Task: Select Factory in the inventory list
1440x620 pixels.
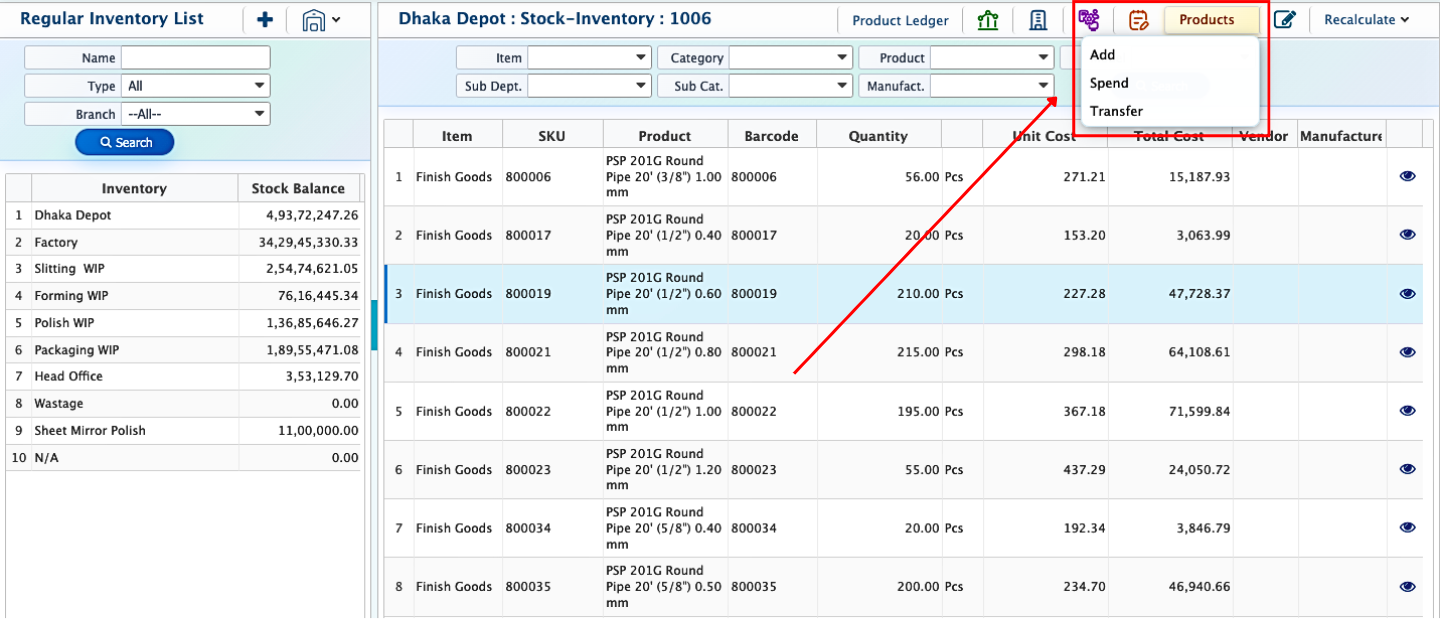Action: click(56, 242)
